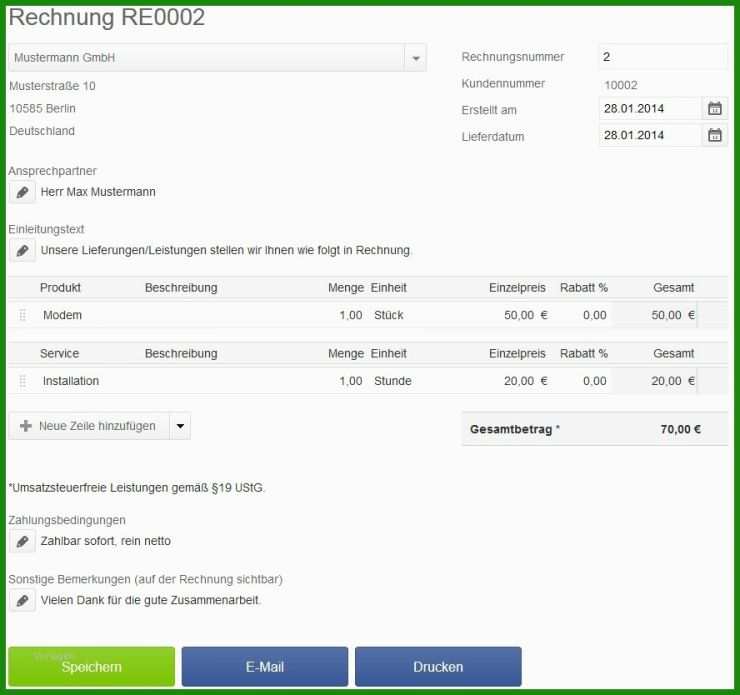
Task: Grab the drag handle of Installation row
Action: click(22, 381)
